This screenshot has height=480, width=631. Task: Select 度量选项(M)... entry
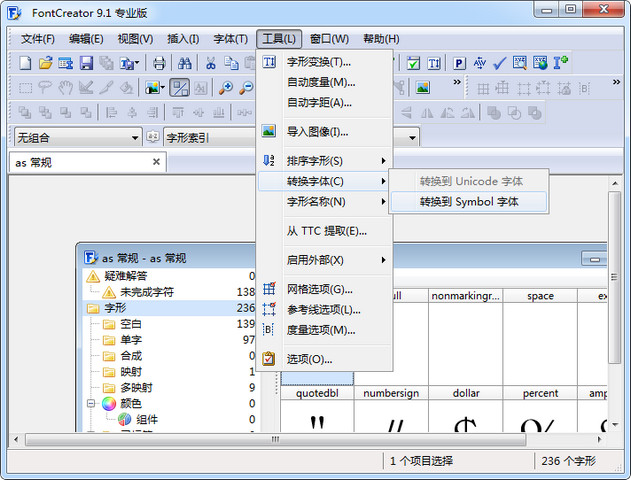pyautogui.click(x=325, y=330)
